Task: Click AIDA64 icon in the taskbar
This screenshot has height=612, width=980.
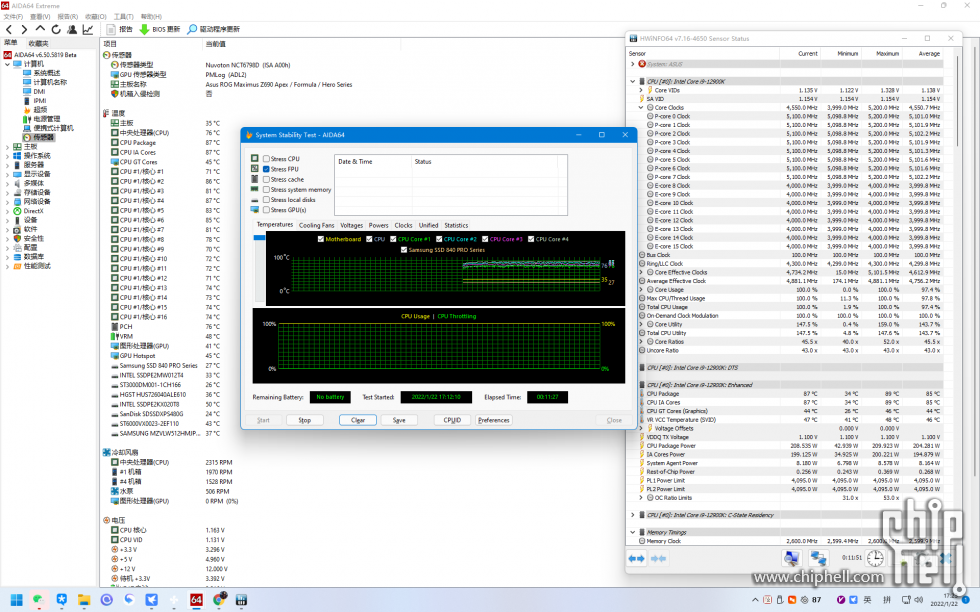Action: [196, 600]
